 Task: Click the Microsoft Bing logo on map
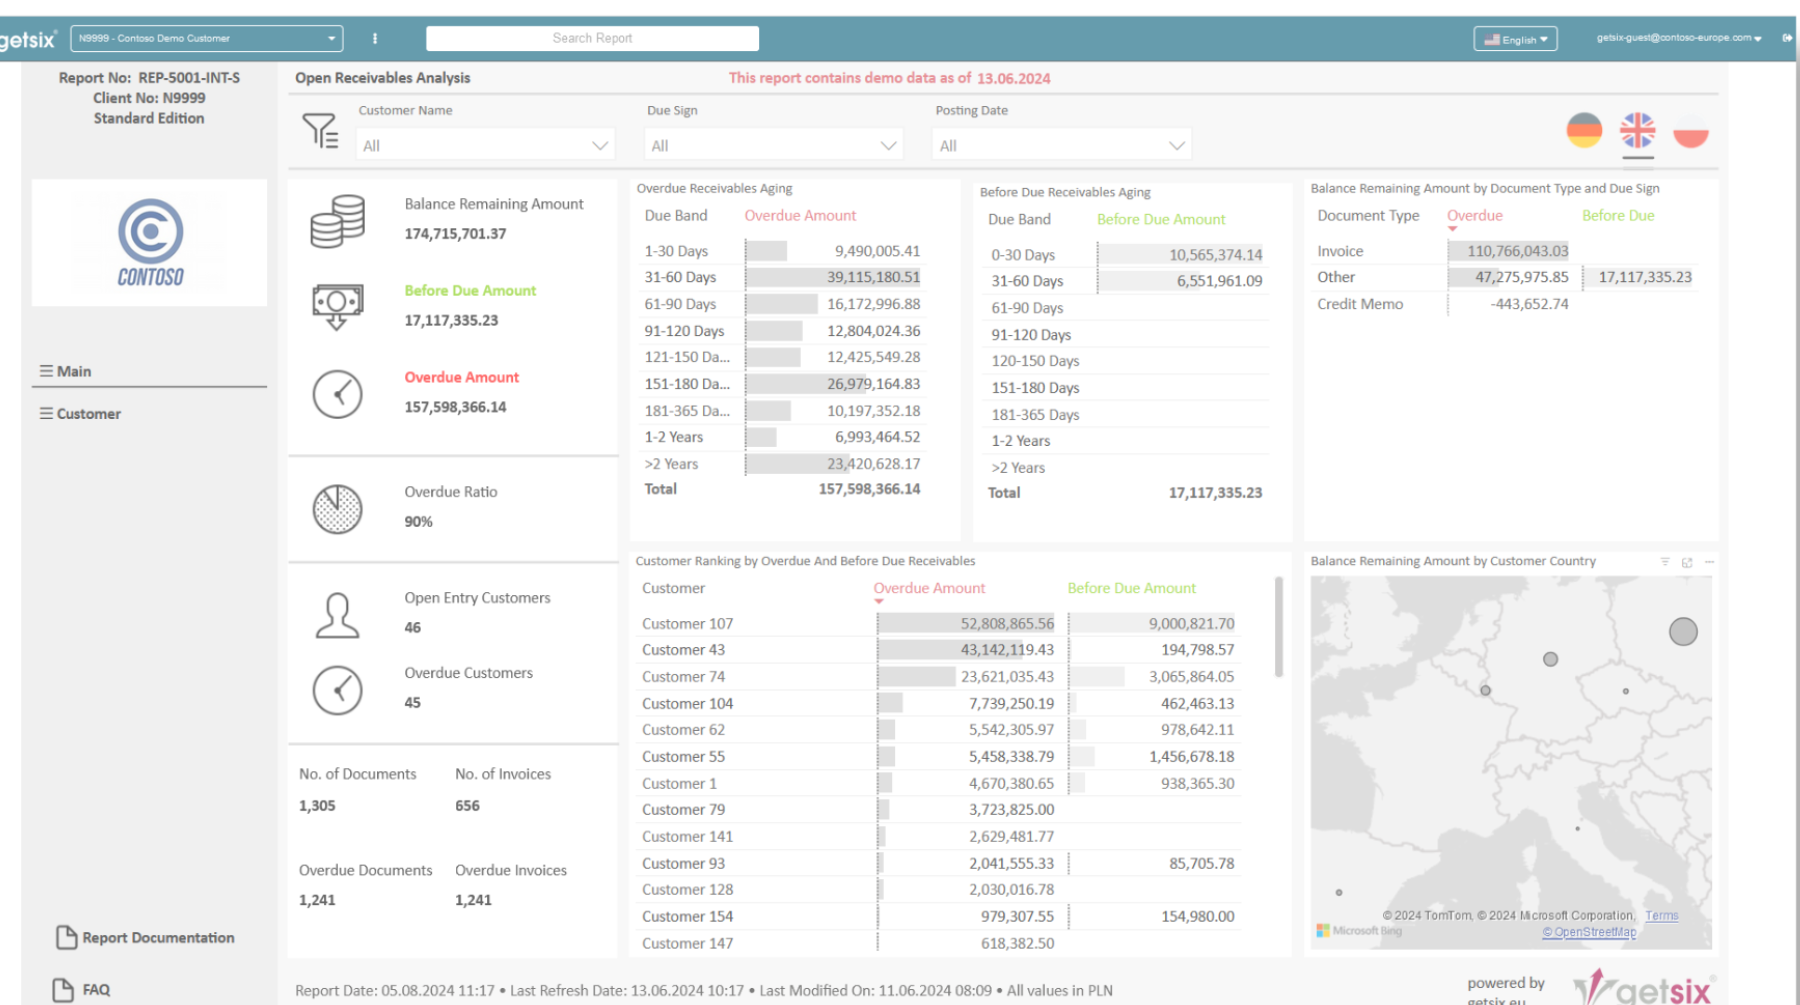tap(1359, 931)
